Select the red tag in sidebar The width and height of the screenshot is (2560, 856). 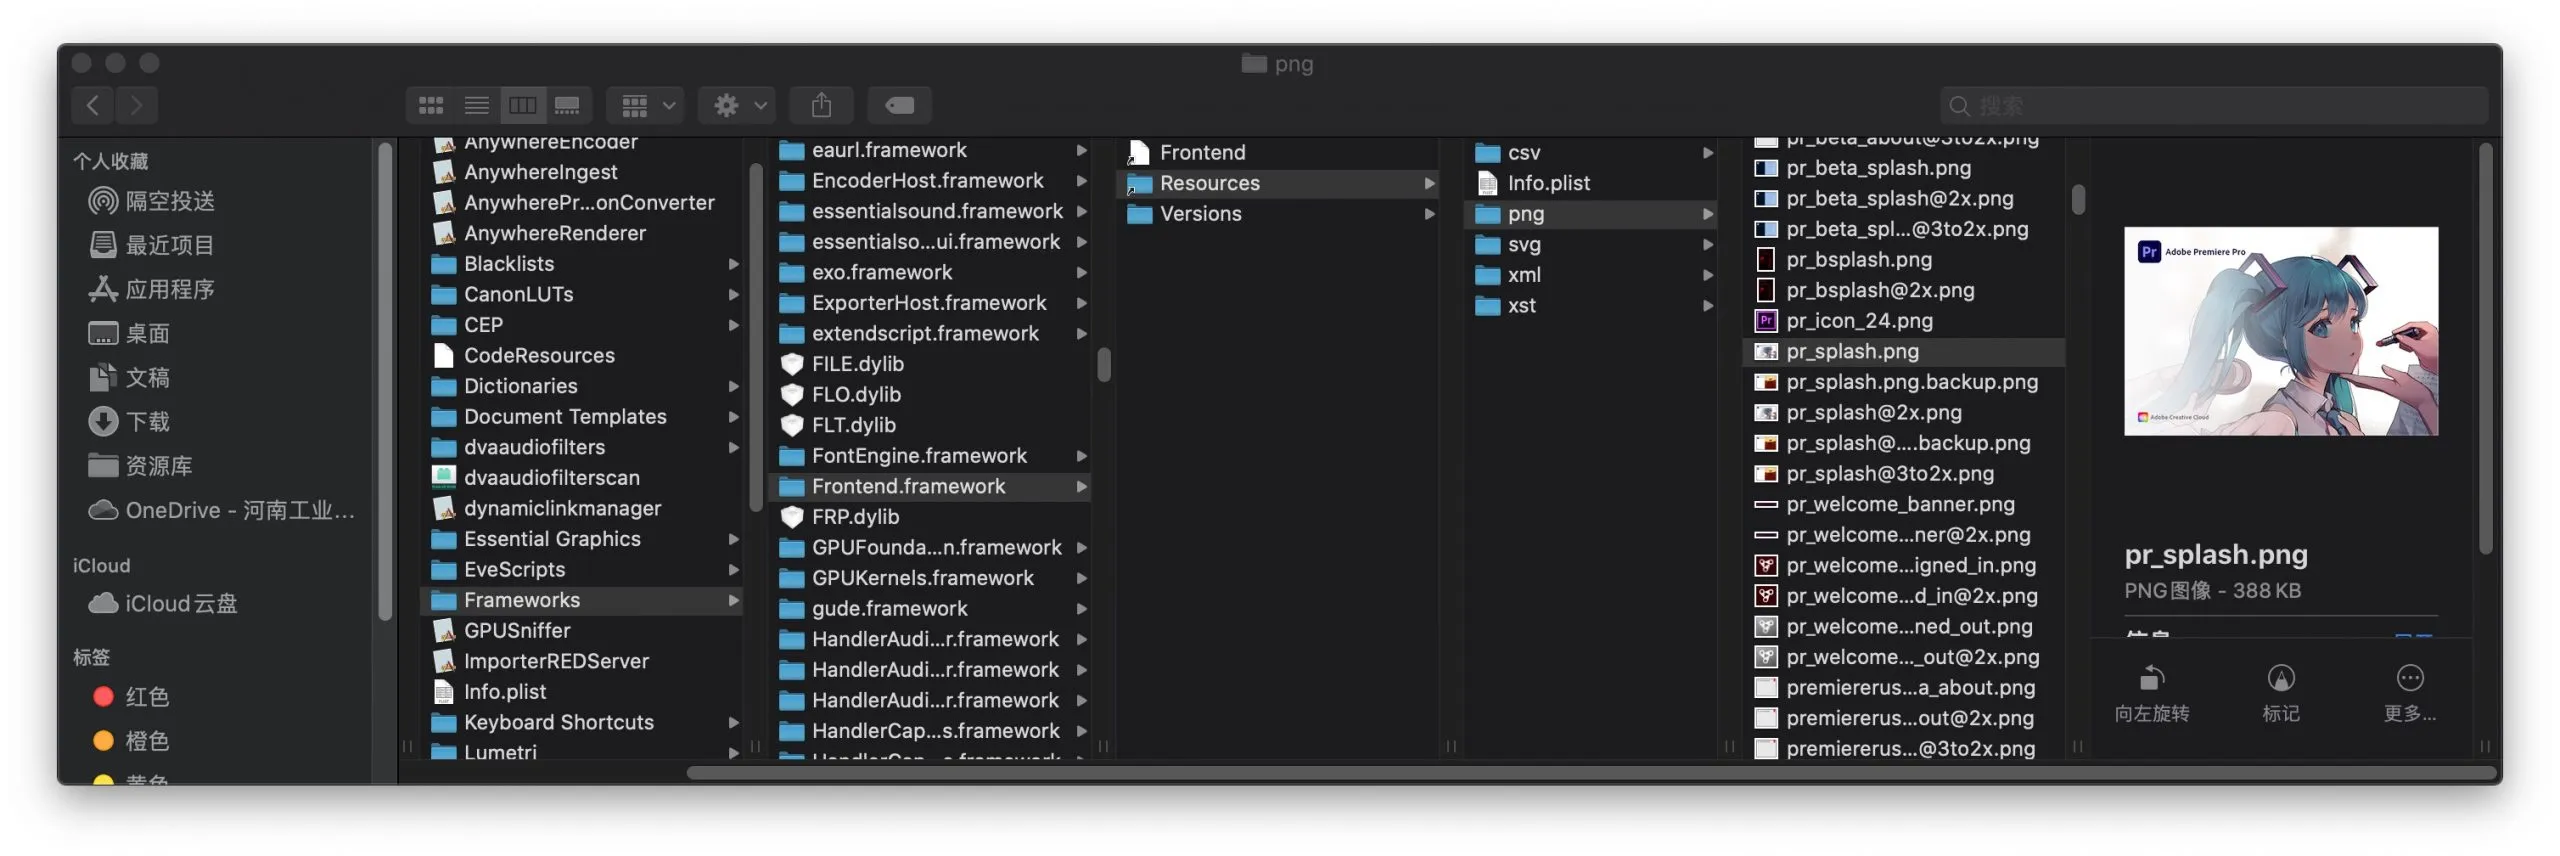(x=131, y=696)
